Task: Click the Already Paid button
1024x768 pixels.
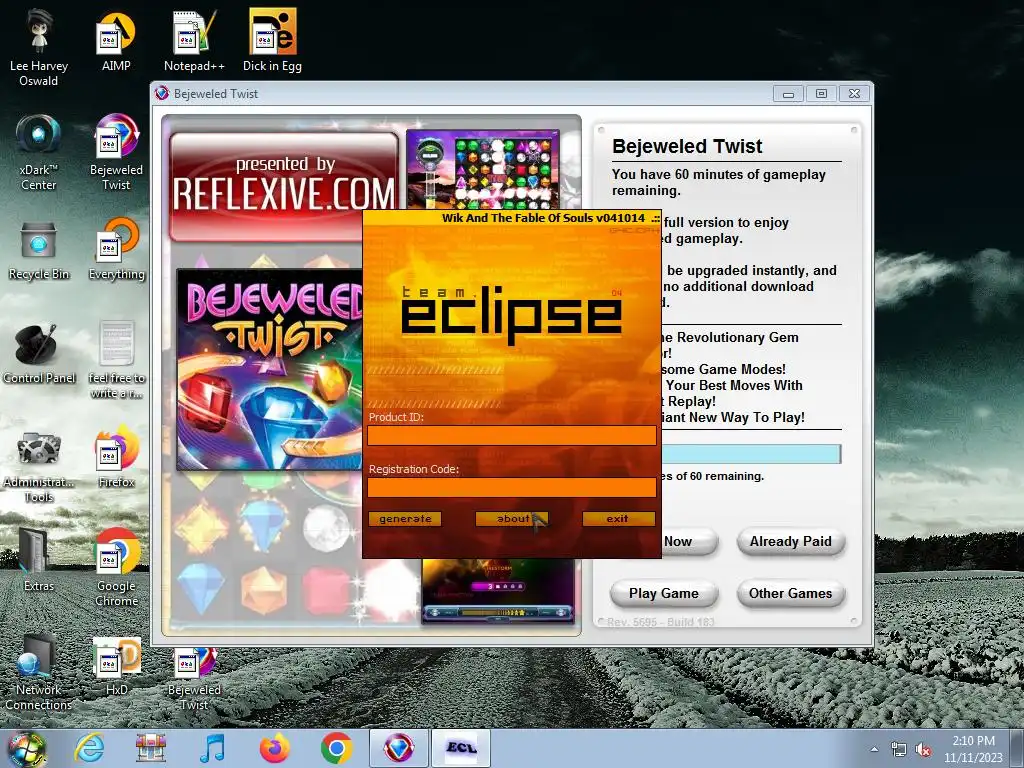Action: tap(791, 541)
